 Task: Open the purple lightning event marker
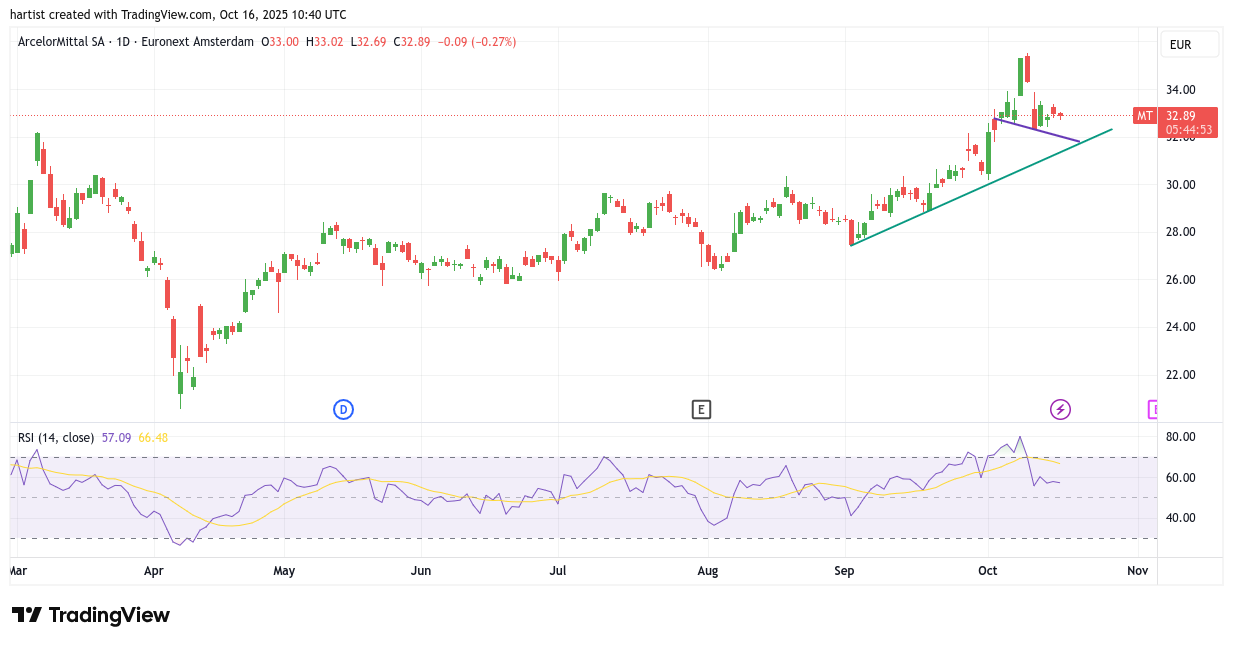[x=1060, y=409]
